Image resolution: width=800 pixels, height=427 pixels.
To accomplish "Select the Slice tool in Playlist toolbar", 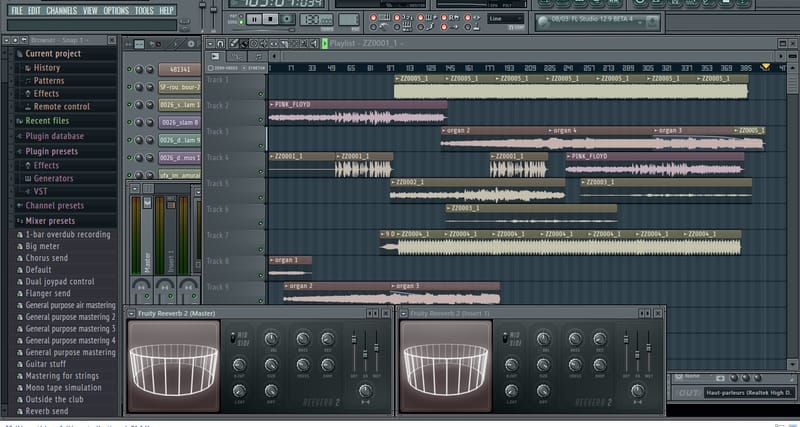I will 283,44.
